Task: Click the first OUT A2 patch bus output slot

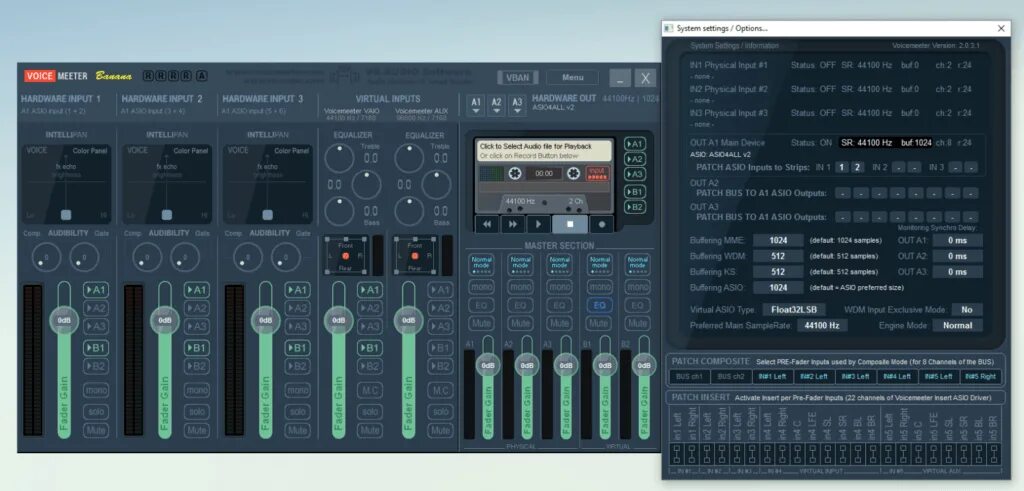Action: pos(842,193)
